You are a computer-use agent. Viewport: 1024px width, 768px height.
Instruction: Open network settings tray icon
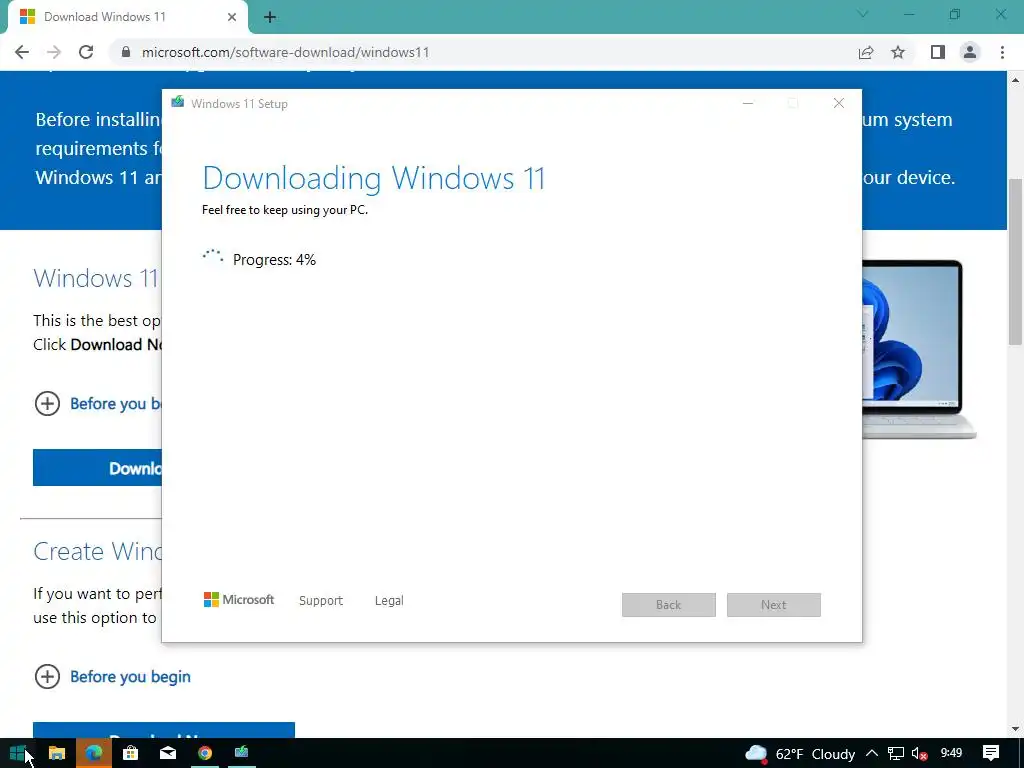click(x=896, y=754)
